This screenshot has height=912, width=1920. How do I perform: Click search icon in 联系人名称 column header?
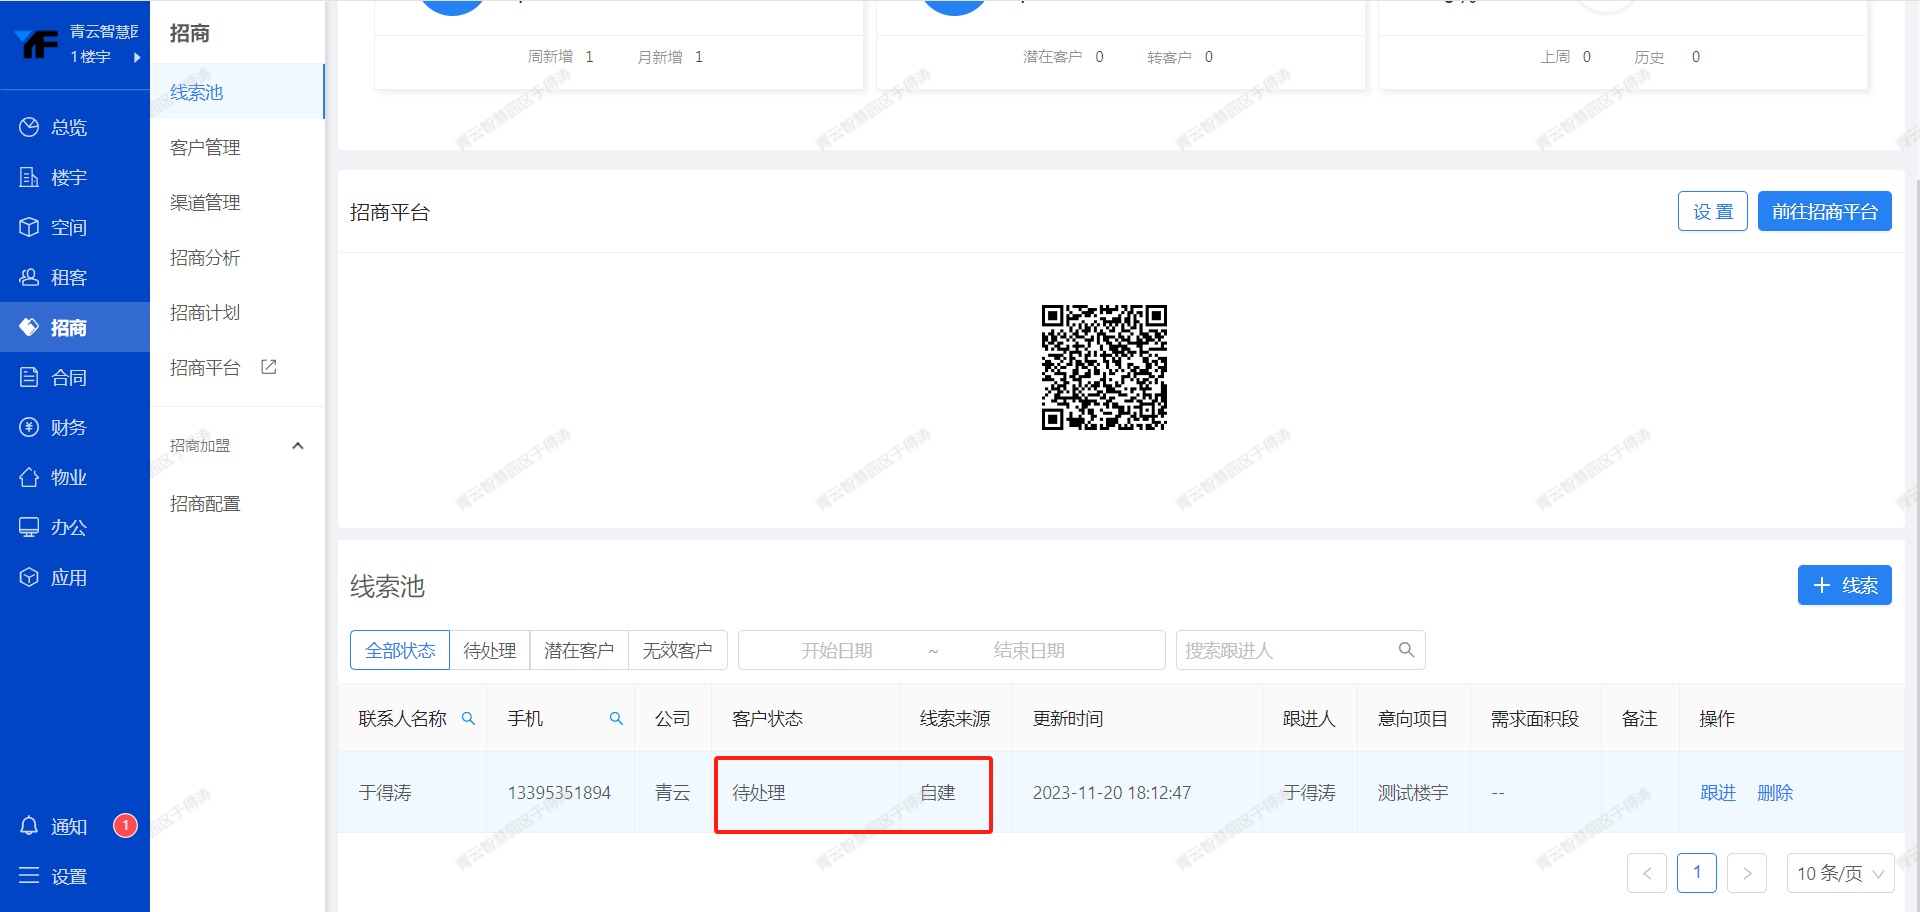(x=468, y=719)
